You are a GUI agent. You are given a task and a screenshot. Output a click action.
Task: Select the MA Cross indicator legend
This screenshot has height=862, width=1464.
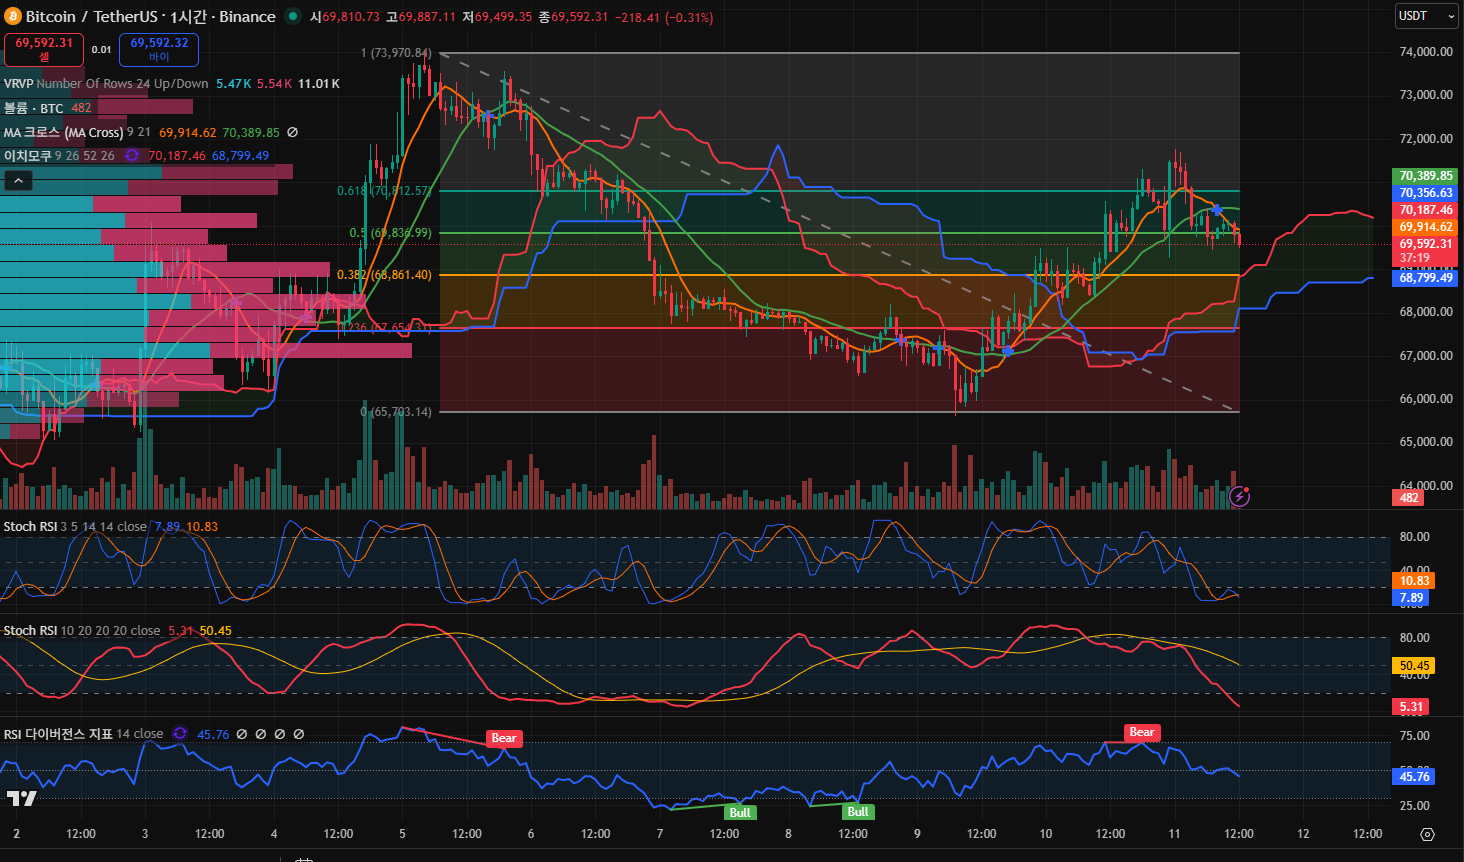[x=64, y=133]
